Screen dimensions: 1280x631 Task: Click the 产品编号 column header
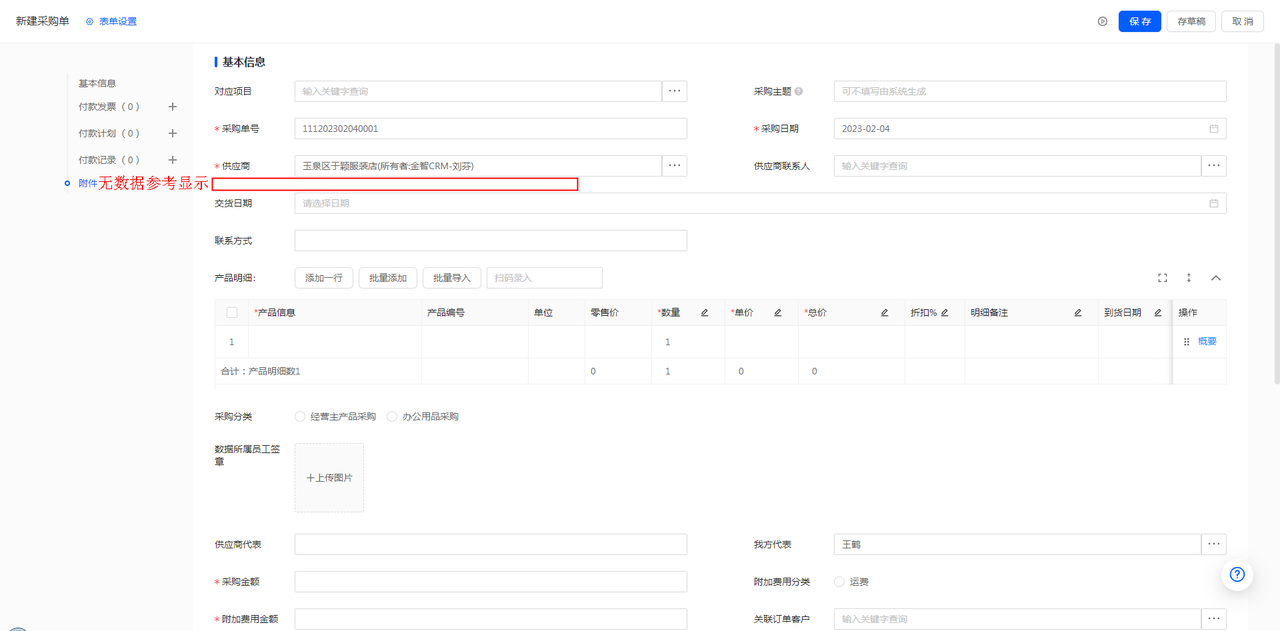click(x=475, y=313)
